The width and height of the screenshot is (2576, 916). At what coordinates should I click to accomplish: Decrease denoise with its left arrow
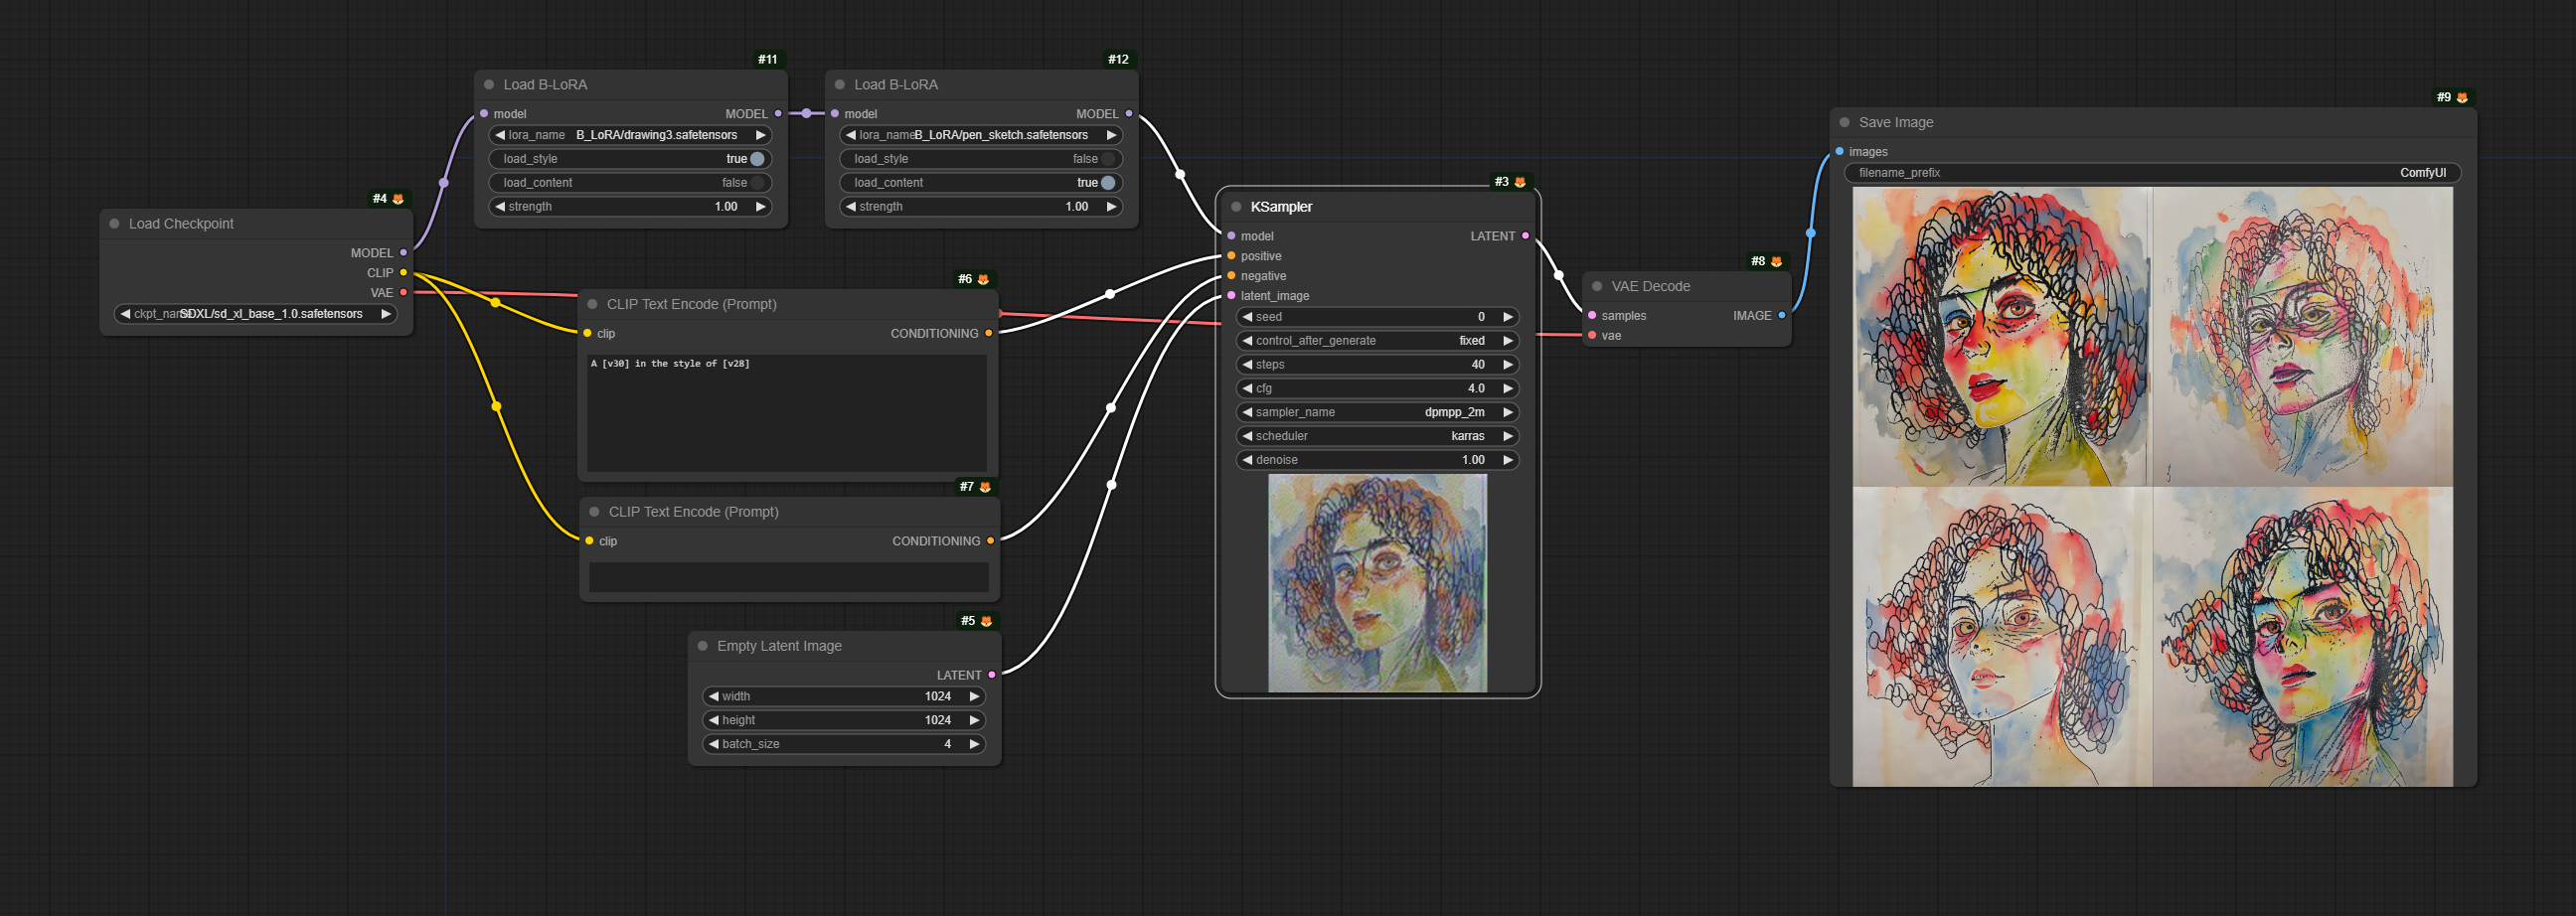pos(1247,460)
